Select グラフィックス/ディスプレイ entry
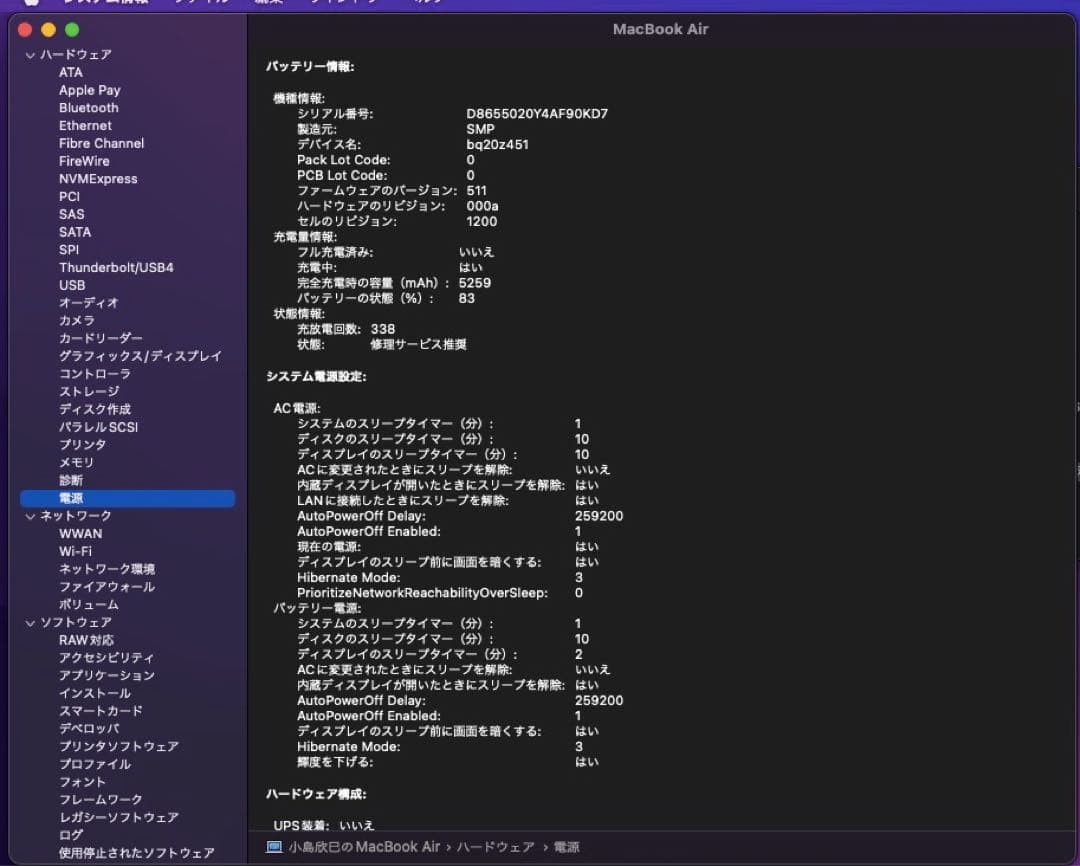 coord(140,356)
